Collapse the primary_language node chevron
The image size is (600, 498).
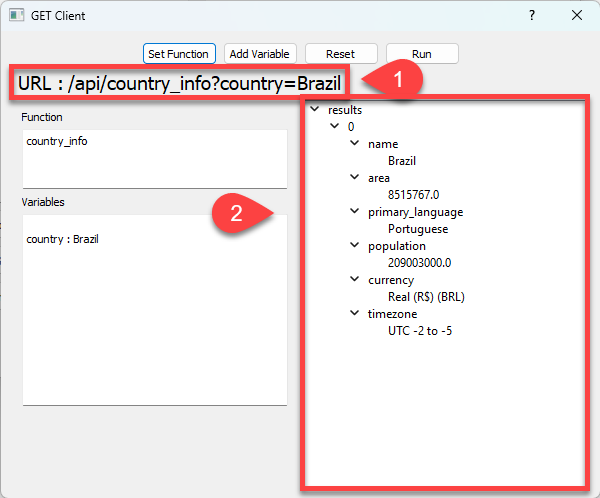[x=355, y=211]
